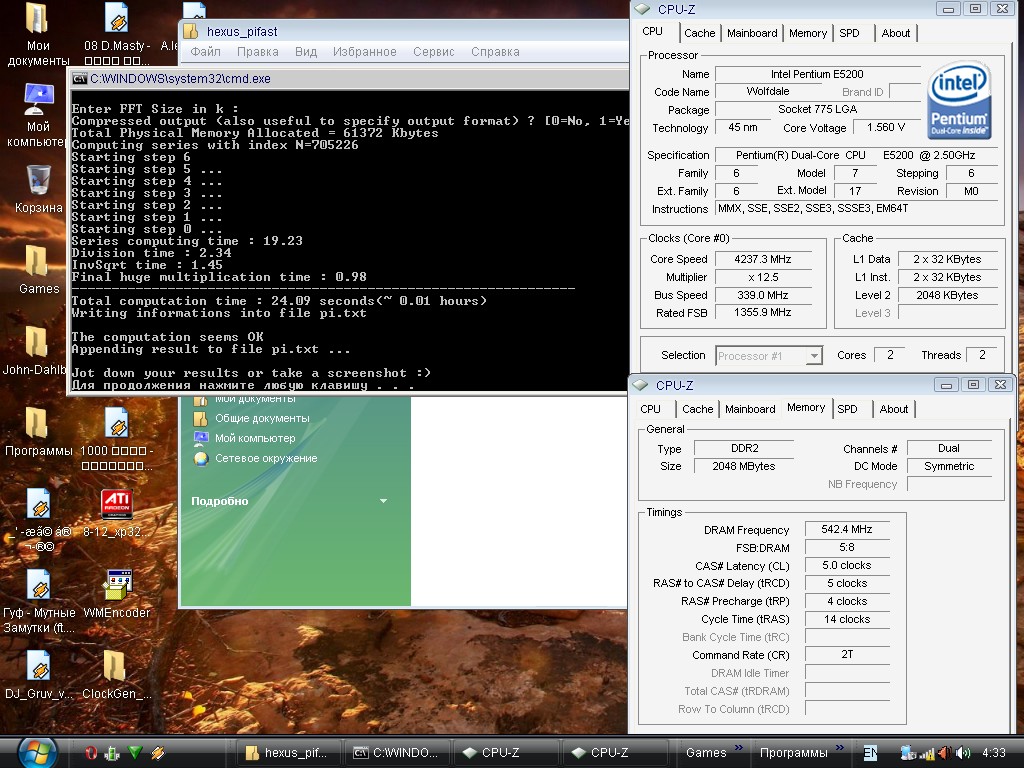Click the DRAM Frequency 542.4 MHz value

847,530
